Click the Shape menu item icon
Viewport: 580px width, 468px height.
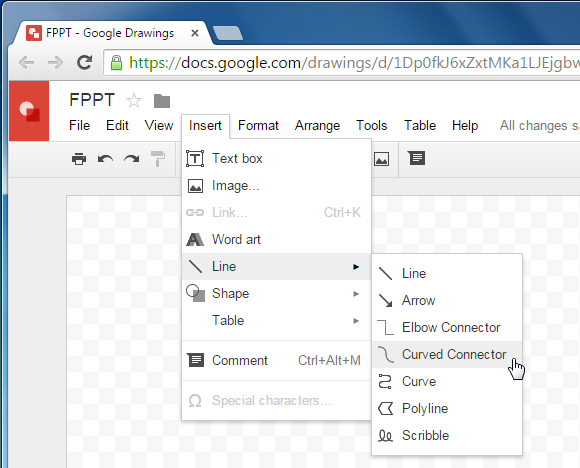(195, 293)
